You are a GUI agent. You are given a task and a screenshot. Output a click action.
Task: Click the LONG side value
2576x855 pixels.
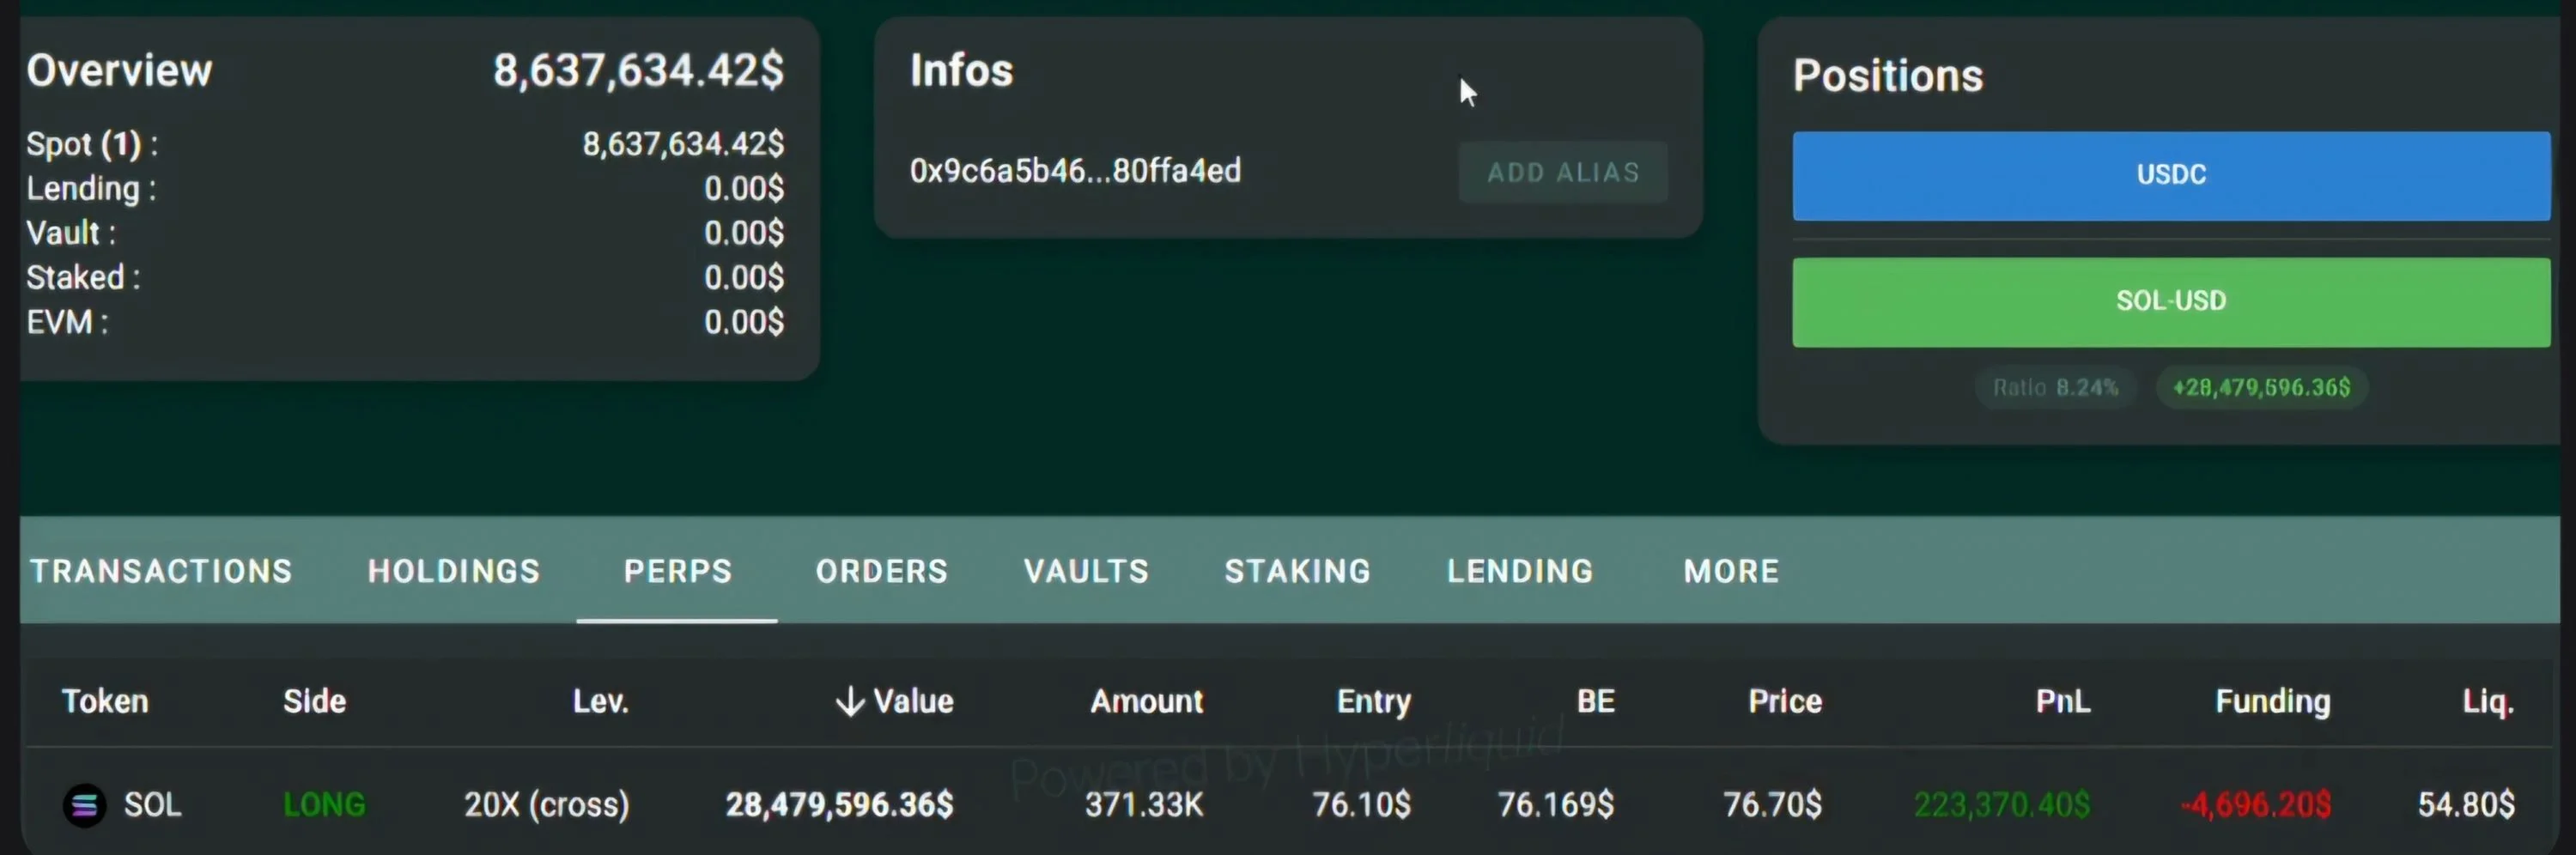pyautogui.click(x=324, y=805)
